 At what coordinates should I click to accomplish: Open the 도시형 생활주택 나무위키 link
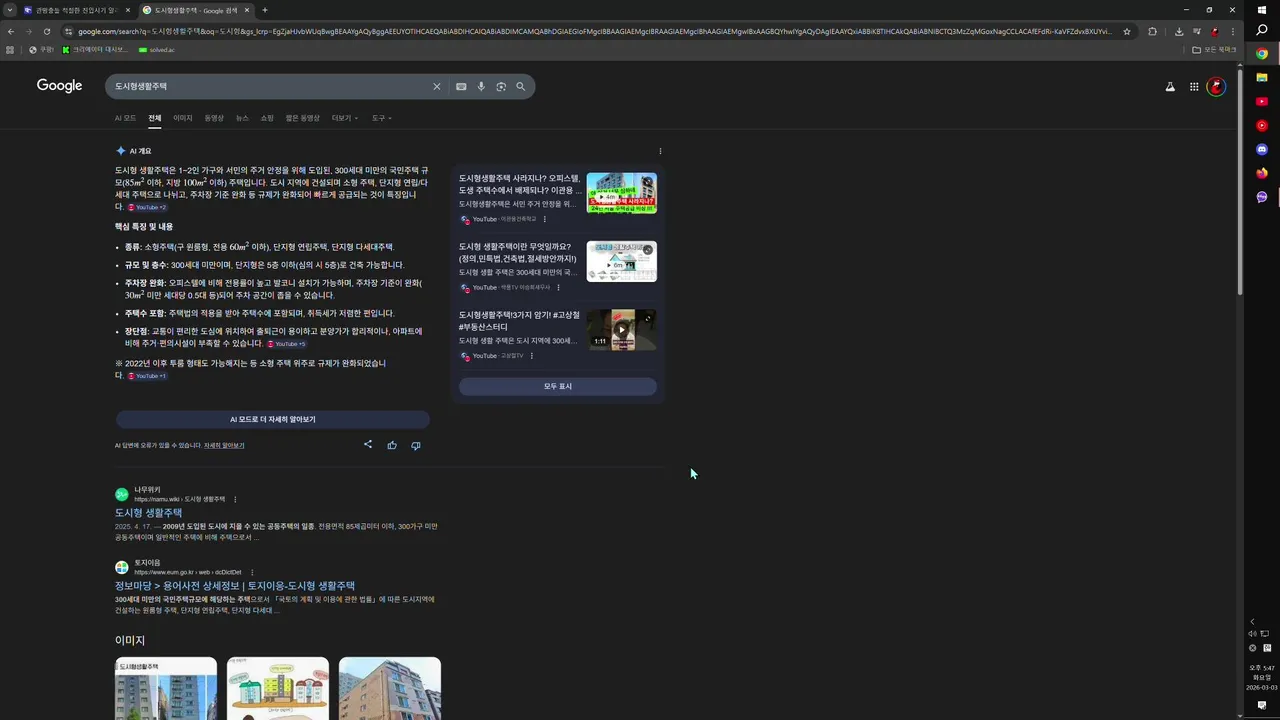click(148, 513)
